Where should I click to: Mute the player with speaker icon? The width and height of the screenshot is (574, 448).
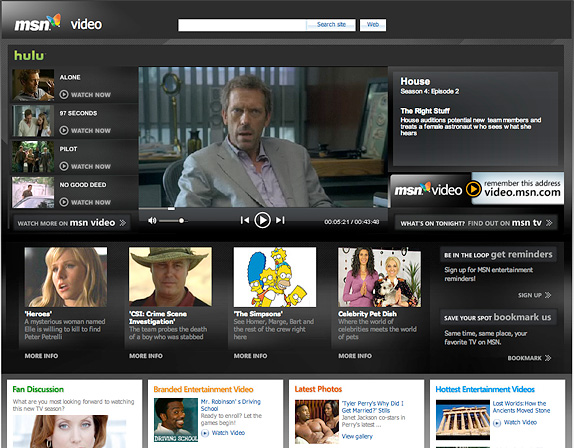point(152,220)
